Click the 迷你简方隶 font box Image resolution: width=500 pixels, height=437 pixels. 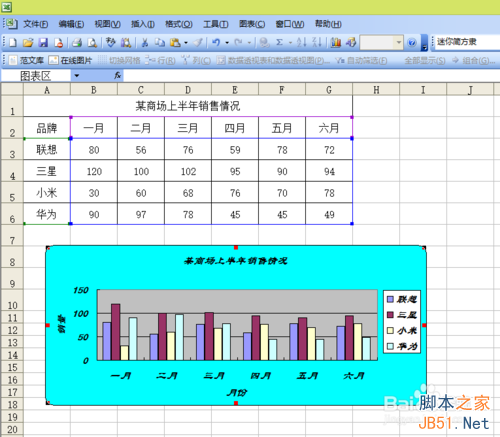point(467,42)
